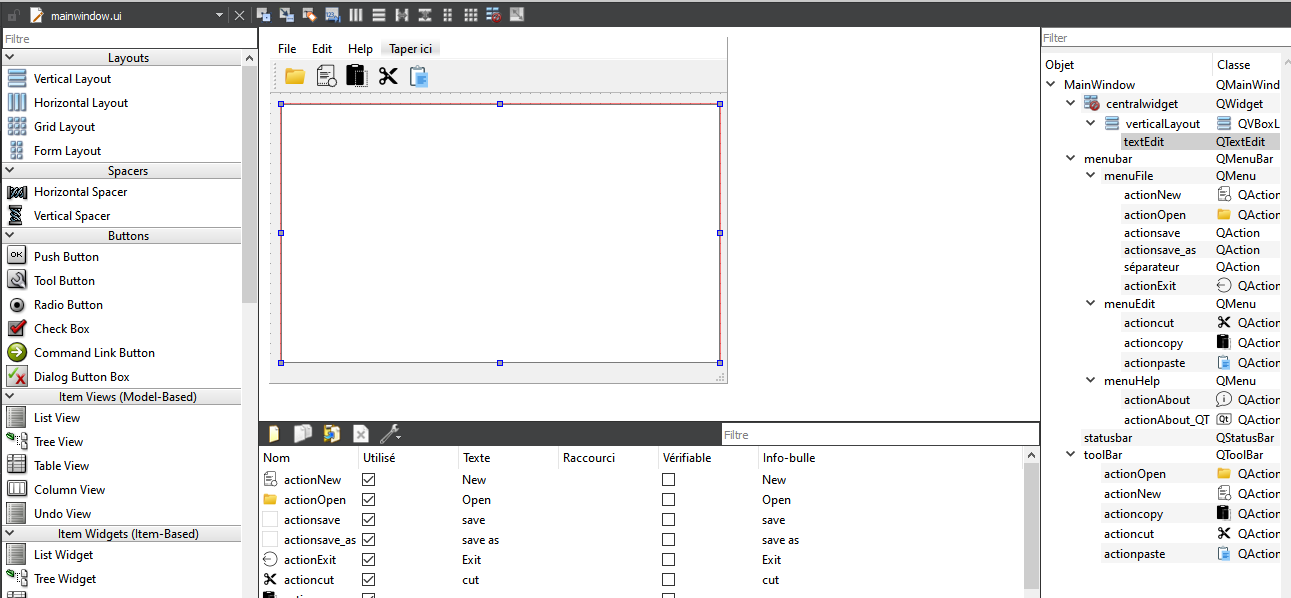Image resolution: width=1291 pixels, height=598 pixels.
Task: Collapse the Layouts category header
Action: click(x=121, y=58)
